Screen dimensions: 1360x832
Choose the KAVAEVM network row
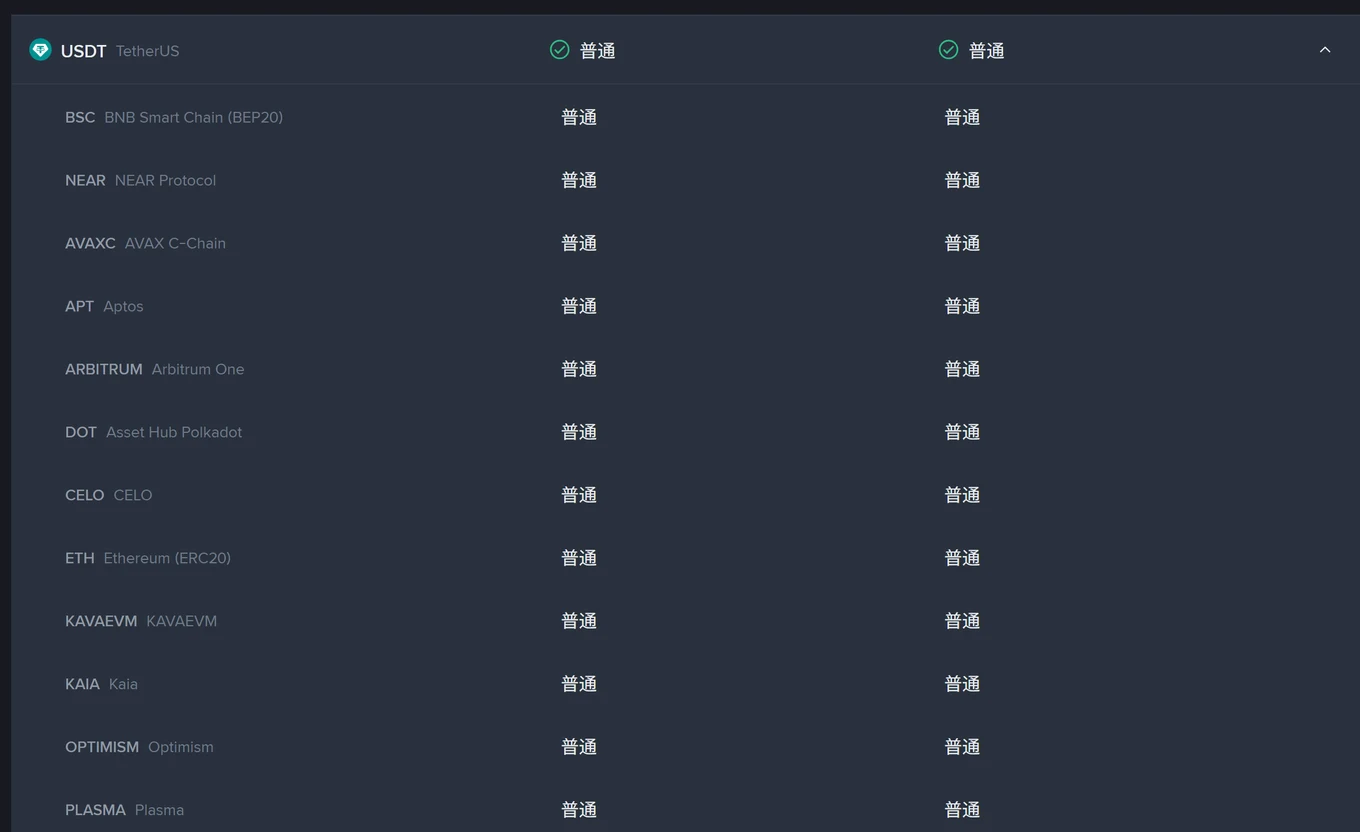(685, 621)
